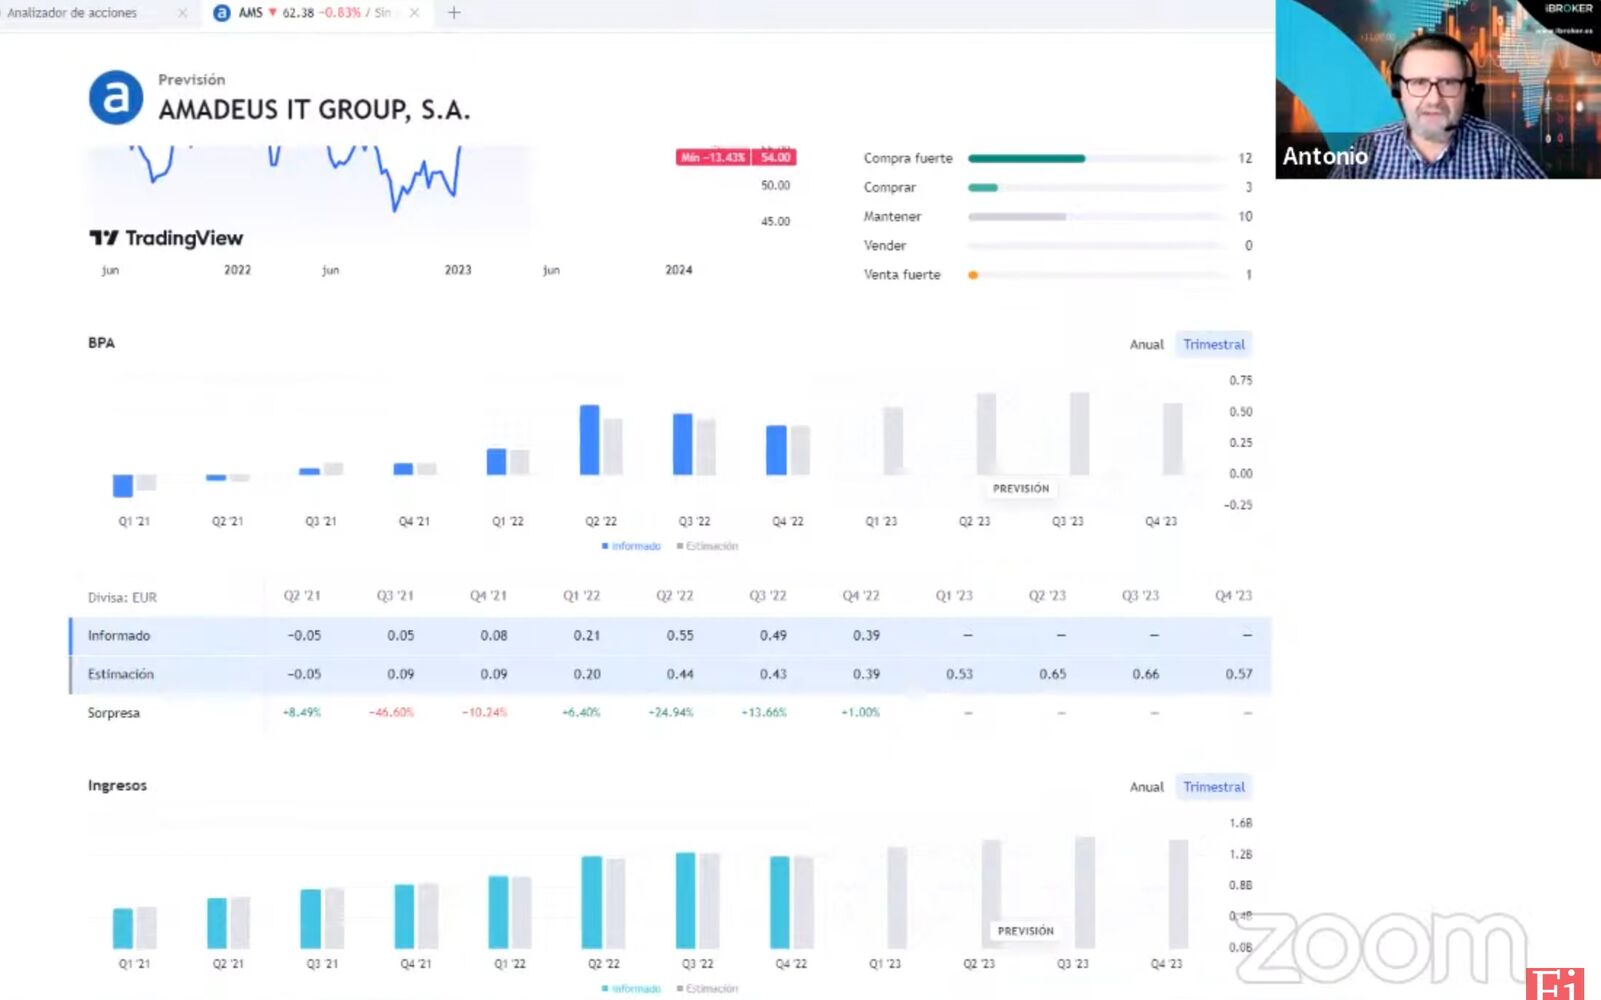Screen dimensions: 1601x1000
Task: Click Sorpresa value +13.66%
Action: tap(764, 712)
